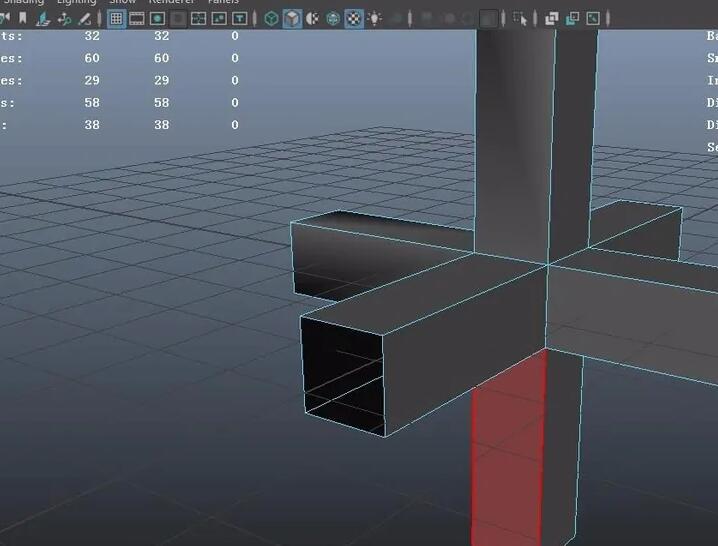Toggle the film gate display
Viewport: 718px width, 546px height.
pyautogui.click(x=137, y=18)
